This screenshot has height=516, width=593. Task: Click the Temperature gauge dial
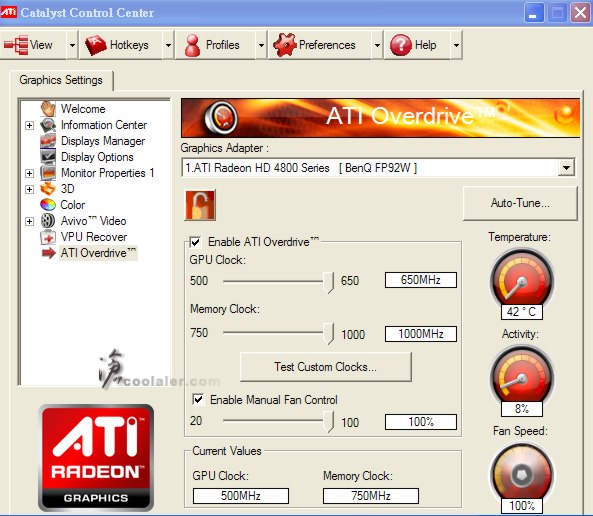pos(522,280)
